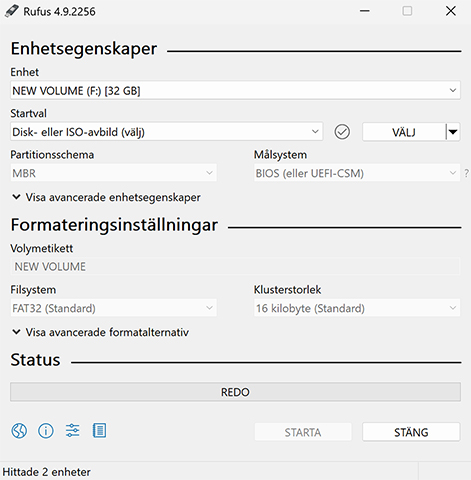471x480 pixels.
Task: Click the checksum checkmark circle icon
Action: point(342,132)
